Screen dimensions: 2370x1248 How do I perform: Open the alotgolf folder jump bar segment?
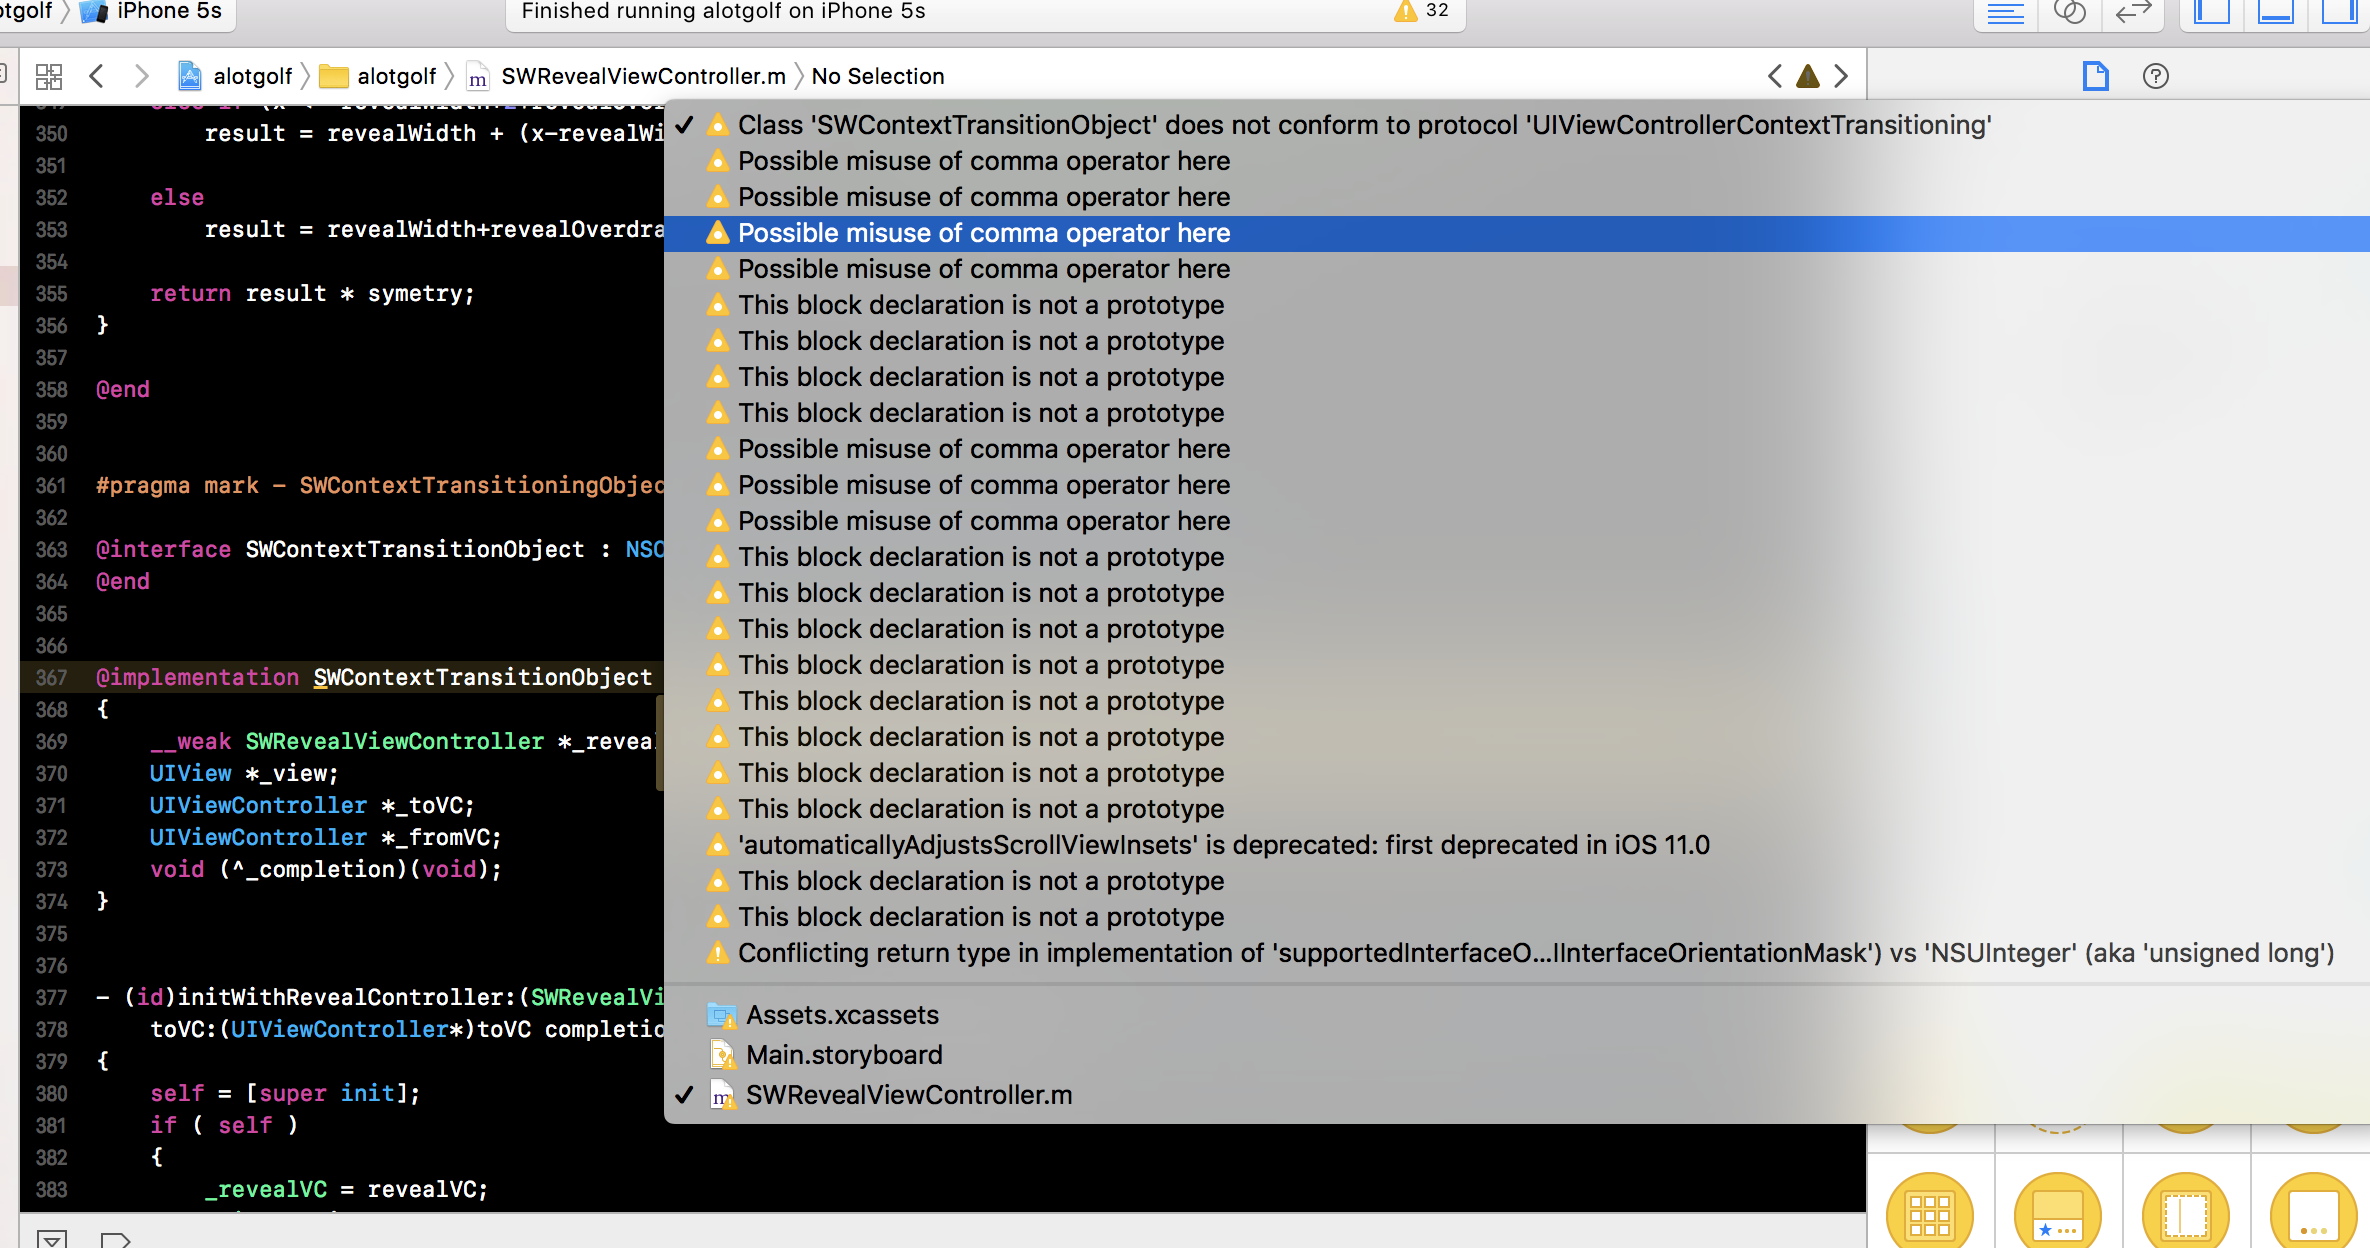coord(378,76)
